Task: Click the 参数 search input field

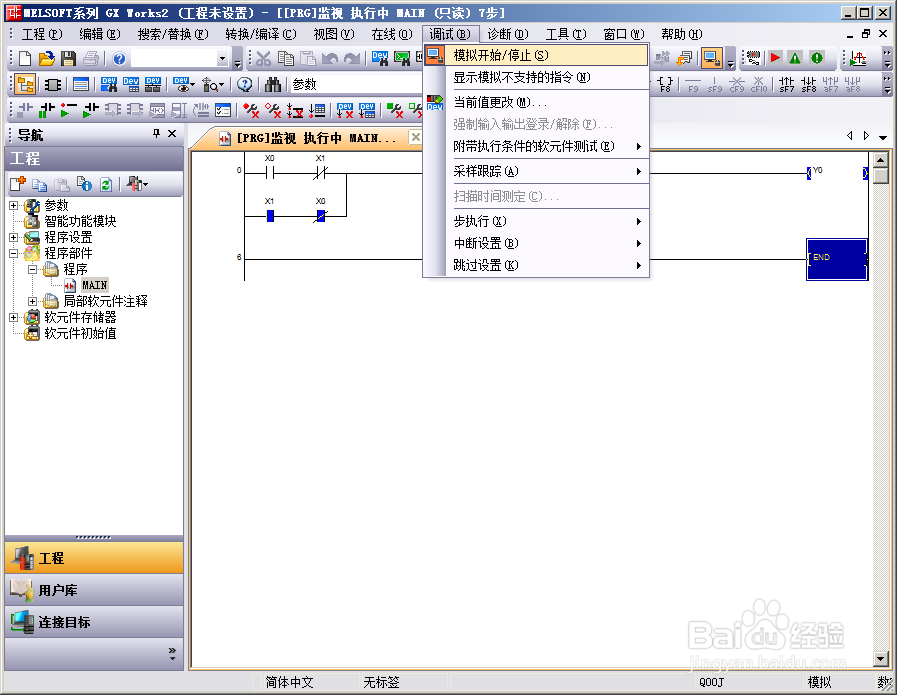Action: click(x=356, y=85)
